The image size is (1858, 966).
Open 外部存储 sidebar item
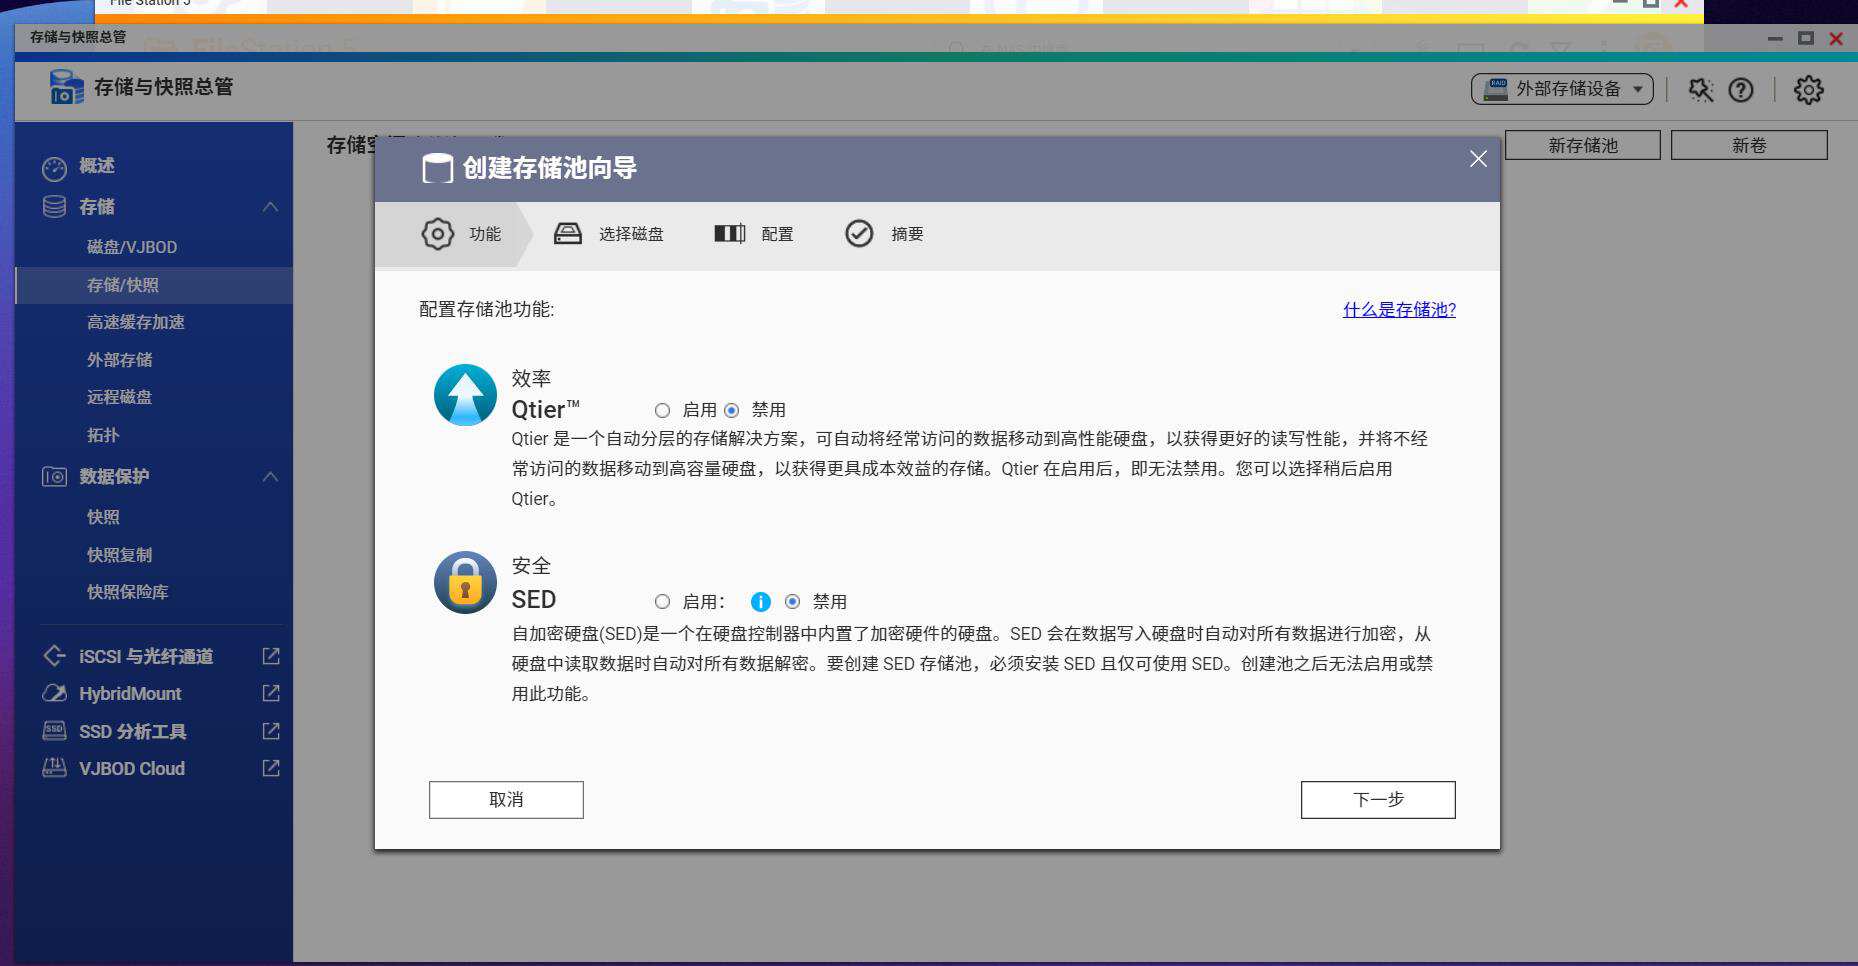(x=120, y=360)
